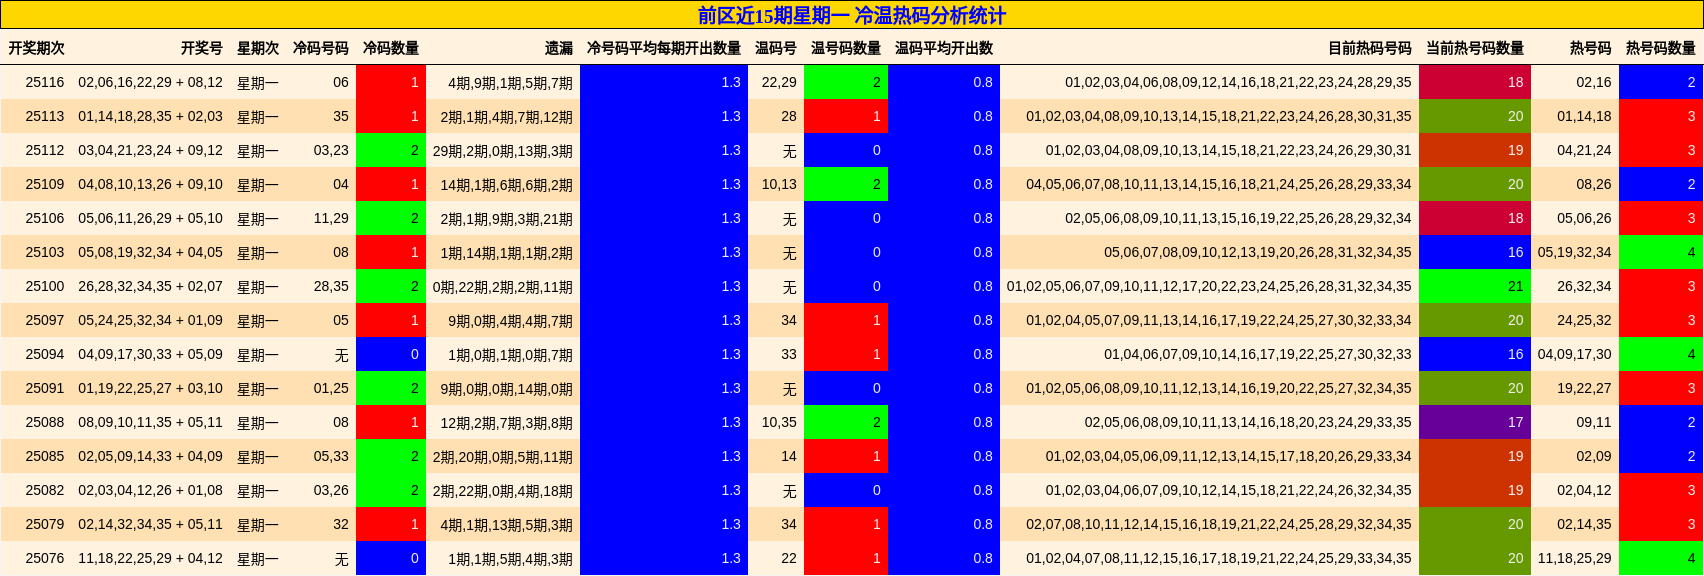
Task: Click the 开奖号 column header
Action: [x=201, y=48]
